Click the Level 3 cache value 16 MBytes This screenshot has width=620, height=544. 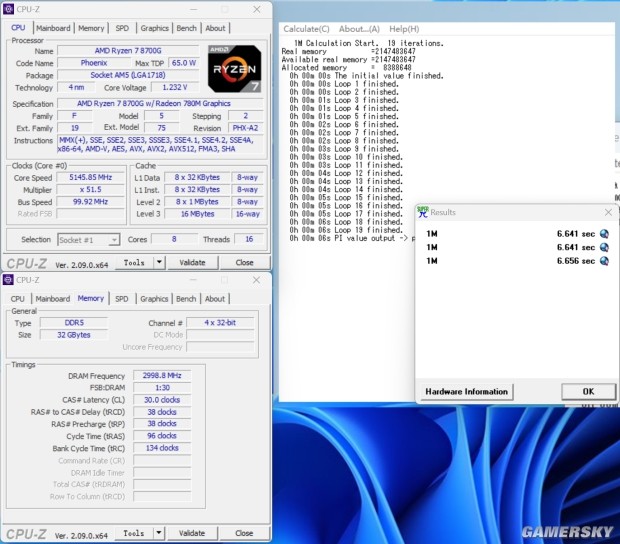pyautogui.click(x=197, y=214)
